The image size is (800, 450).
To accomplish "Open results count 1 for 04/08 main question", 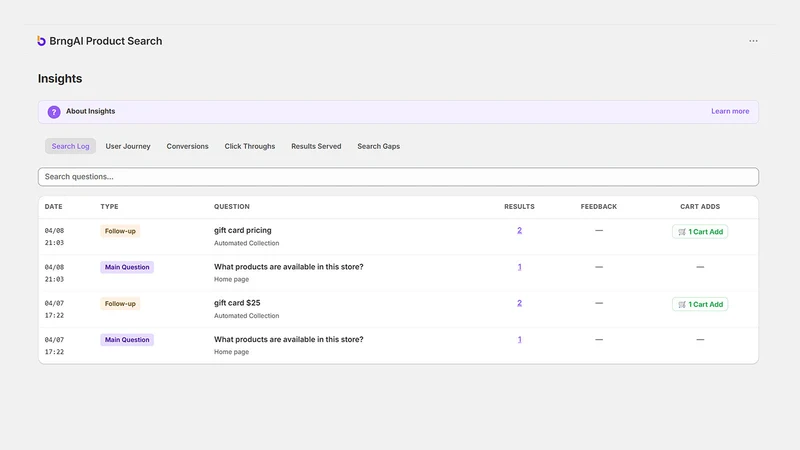I will coord(519,267).
